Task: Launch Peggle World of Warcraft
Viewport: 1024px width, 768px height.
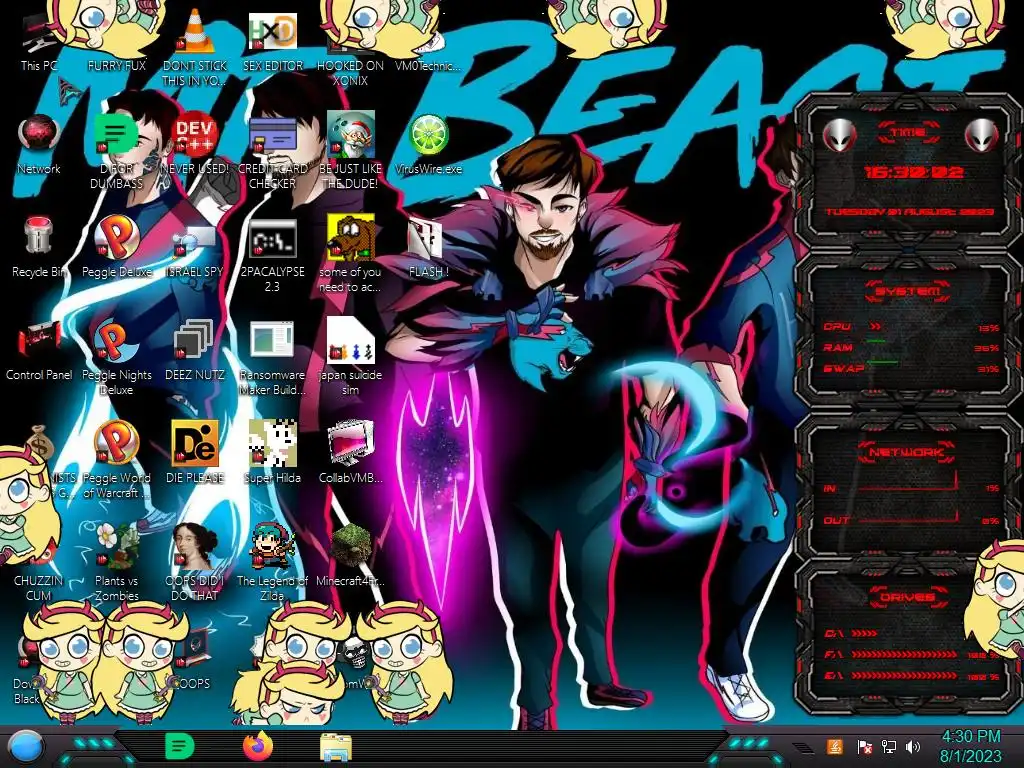Action: coord(117,444)
